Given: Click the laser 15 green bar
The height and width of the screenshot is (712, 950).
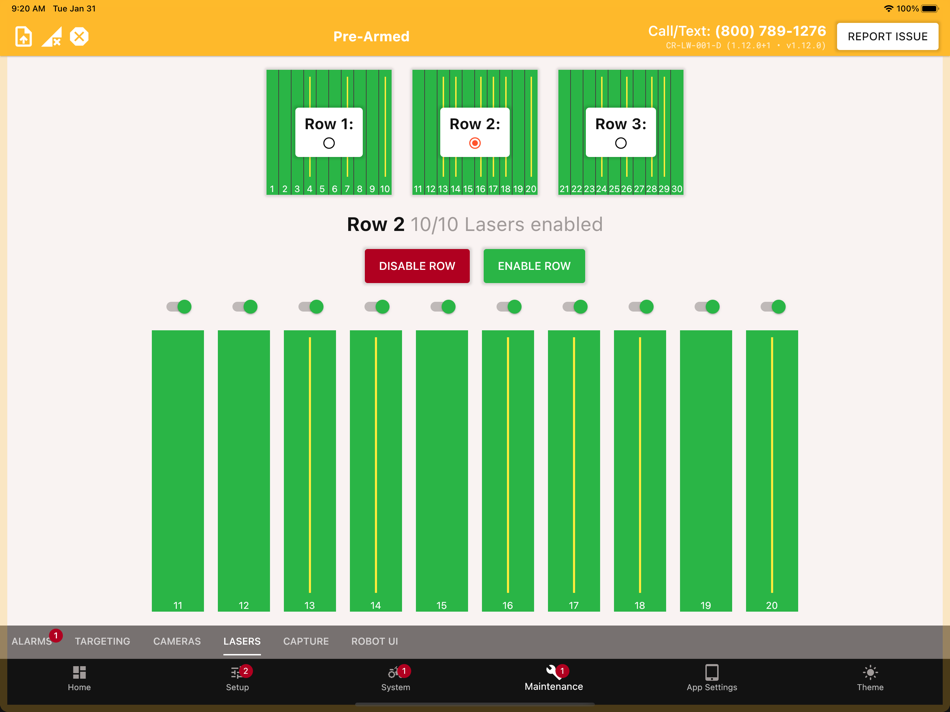Looking at the screenshot, I should pos(442,471).
